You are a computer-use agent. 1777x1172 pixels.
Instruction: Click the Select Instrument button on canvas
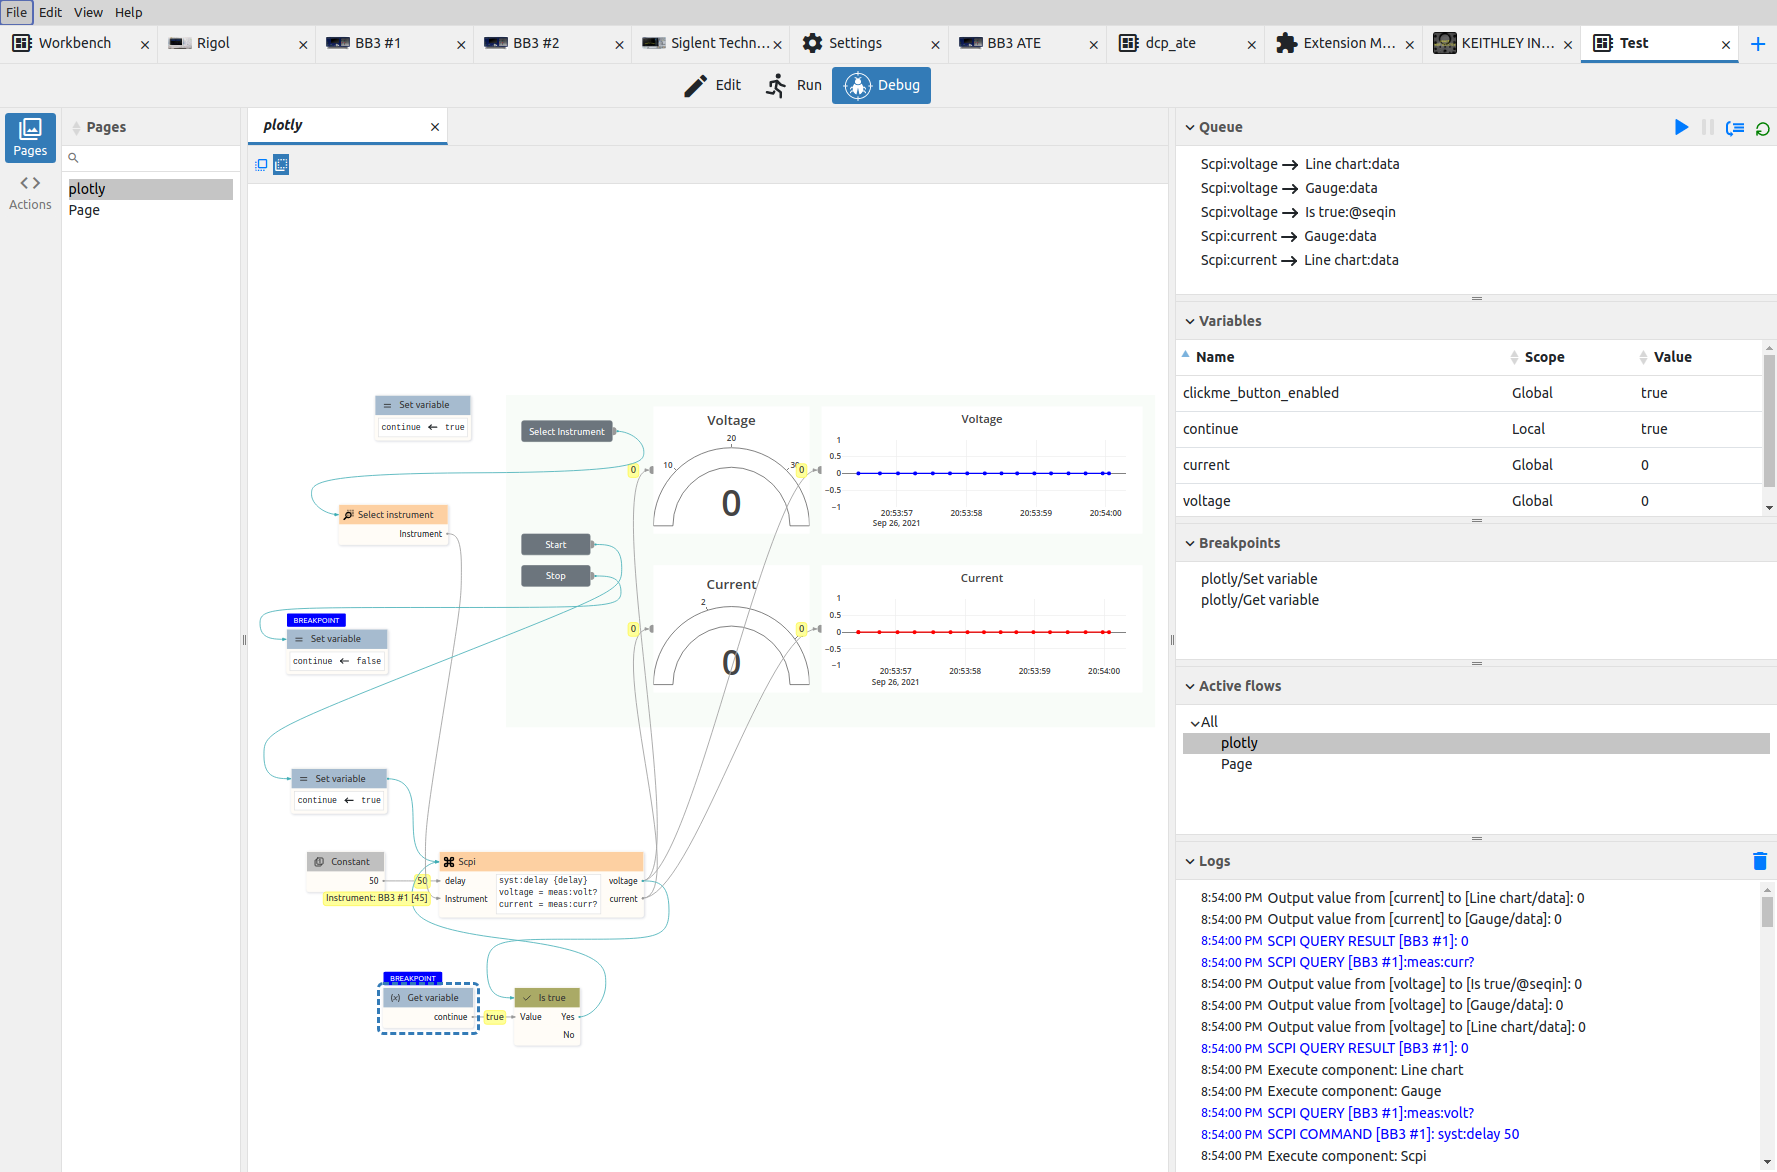point(566,432)
